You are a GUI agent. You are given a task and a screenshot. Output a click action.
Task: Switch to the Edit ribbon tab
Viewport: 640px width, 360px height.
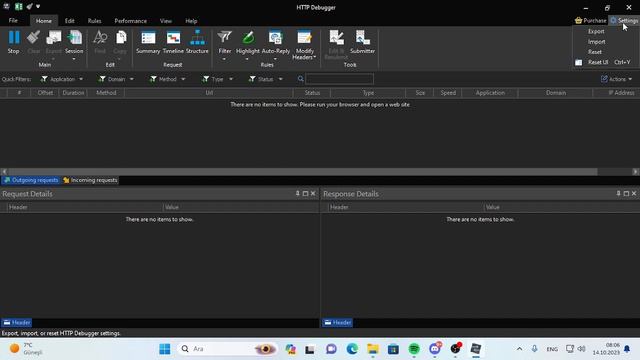point(69,20)
